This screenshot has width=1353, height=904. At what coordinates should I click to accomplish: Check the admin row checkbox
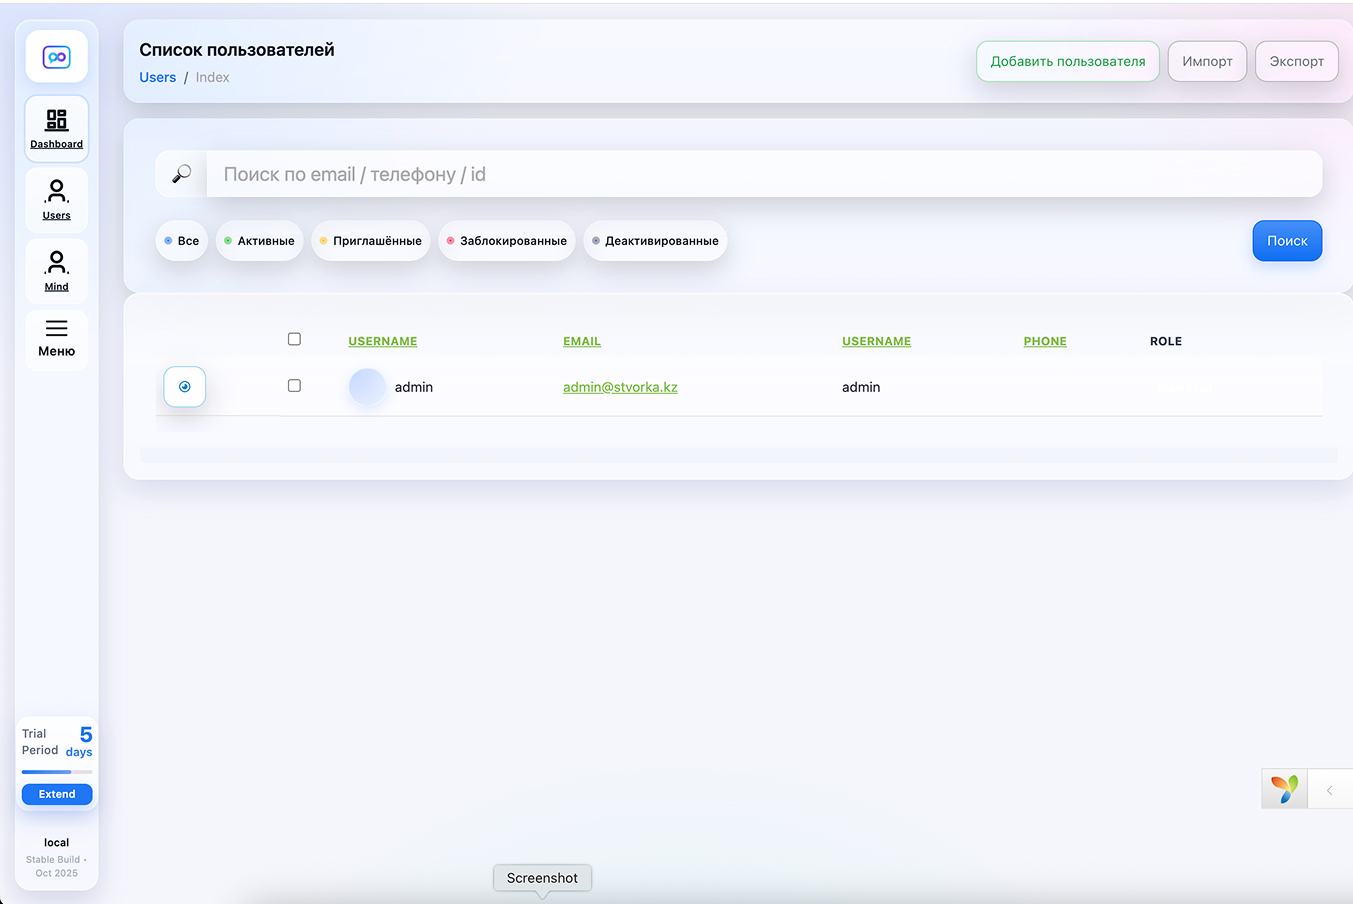tap(294, 385)
